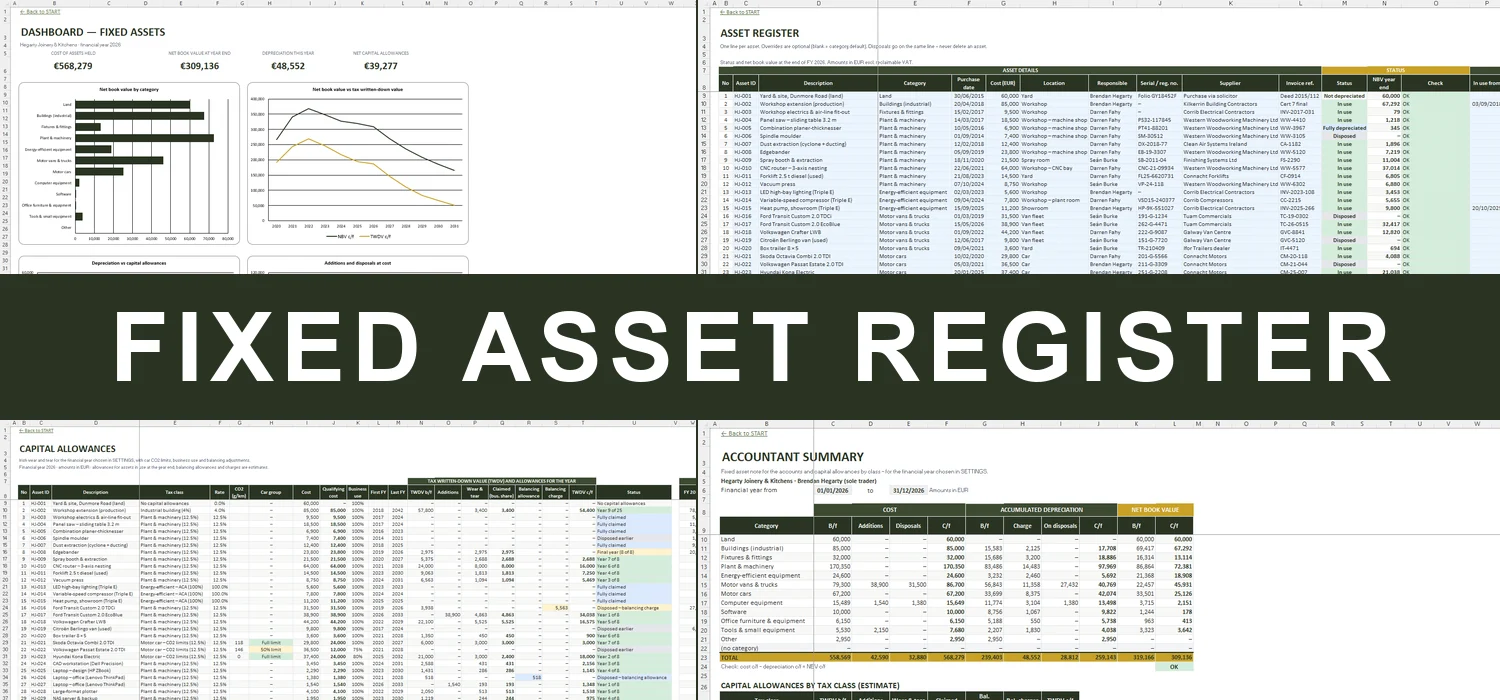Viewport: 1500px width, 700px height.
Task: Click the Plant & machinery bar in the chart
Action: (145, 138)
